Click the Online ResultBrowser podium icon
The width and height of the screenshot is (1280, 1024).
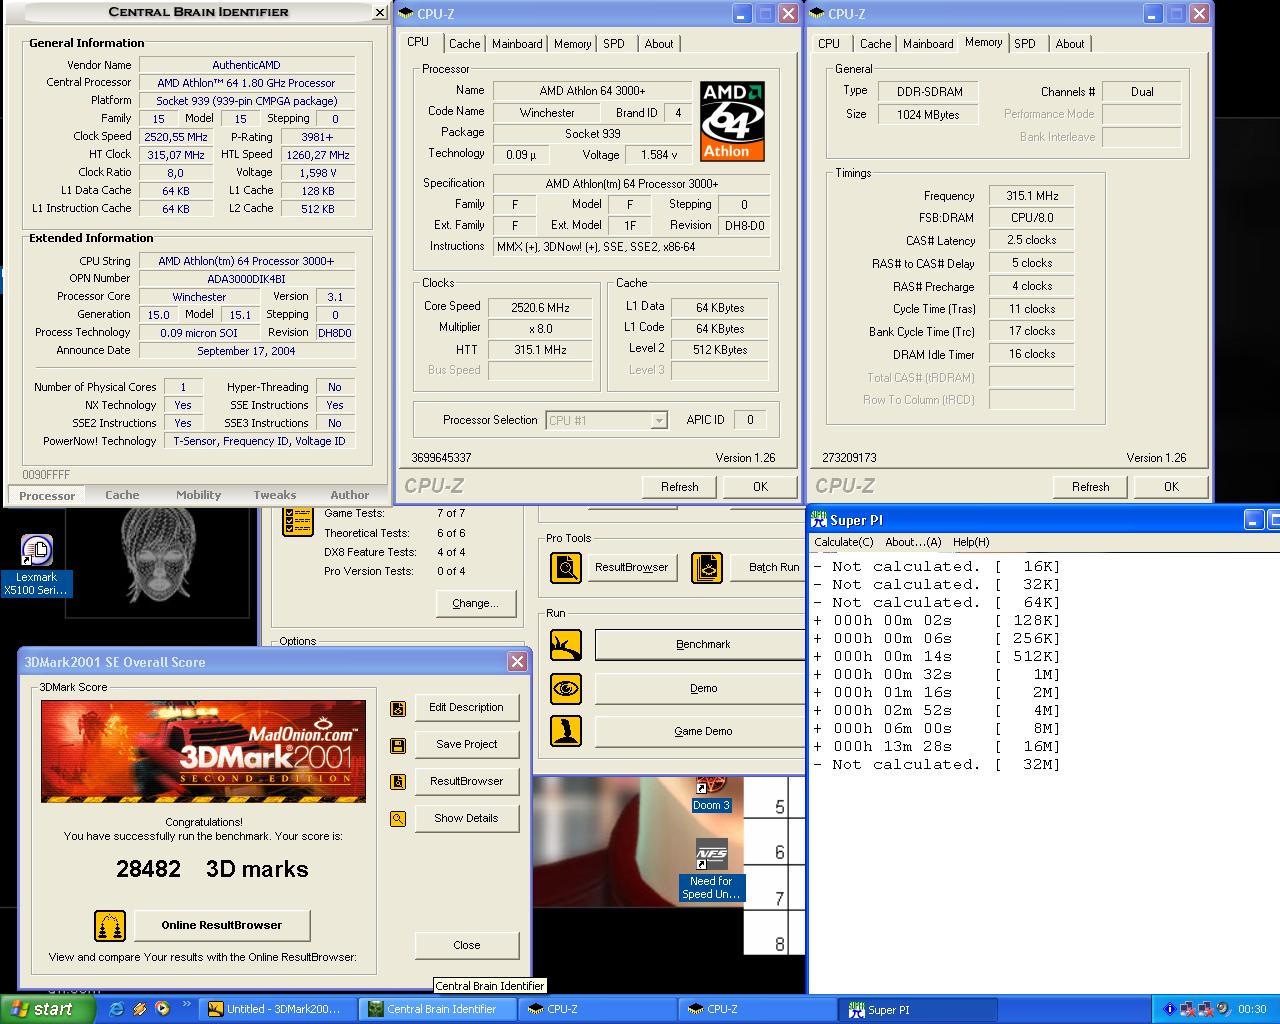coord(110,926)
